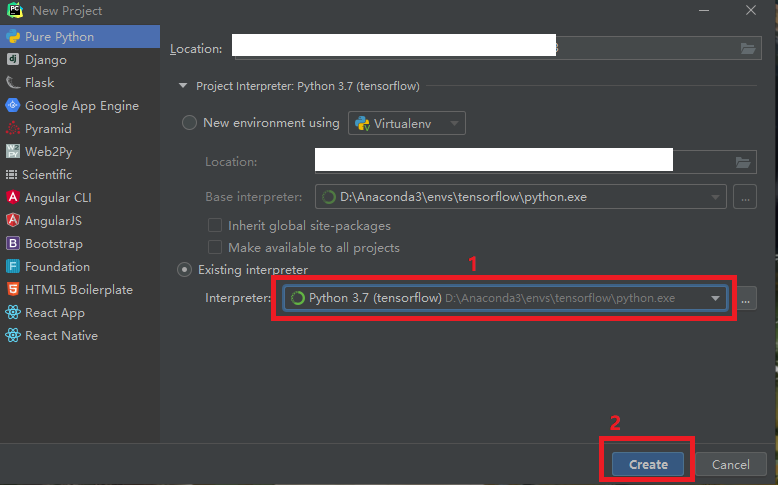Click the Cancel button
778x485 pixels.
[x=730, y=464]
